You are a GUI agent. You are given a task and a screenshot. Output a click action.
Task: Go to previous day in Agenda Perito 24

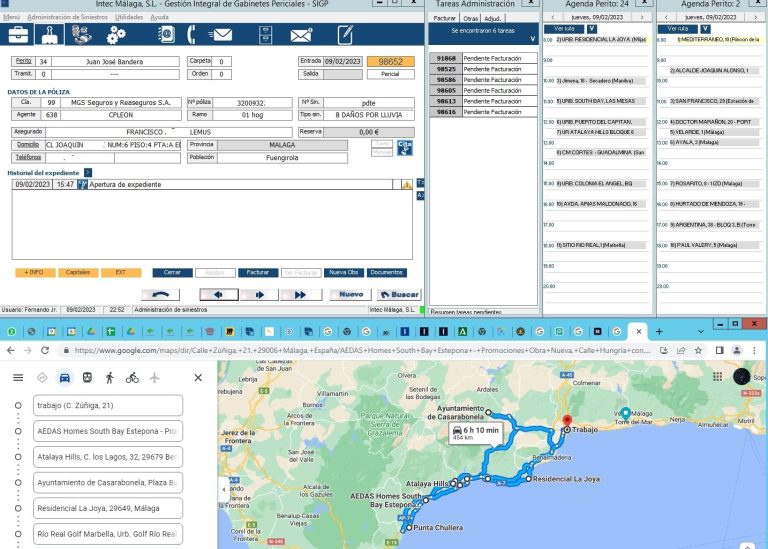click(x=553, y=17)
